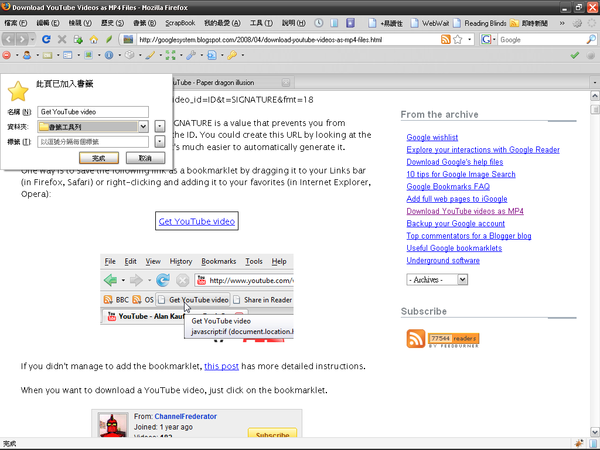Click the tags input field in bookmark dialog

pyautogui.click(x=93, y=142)
